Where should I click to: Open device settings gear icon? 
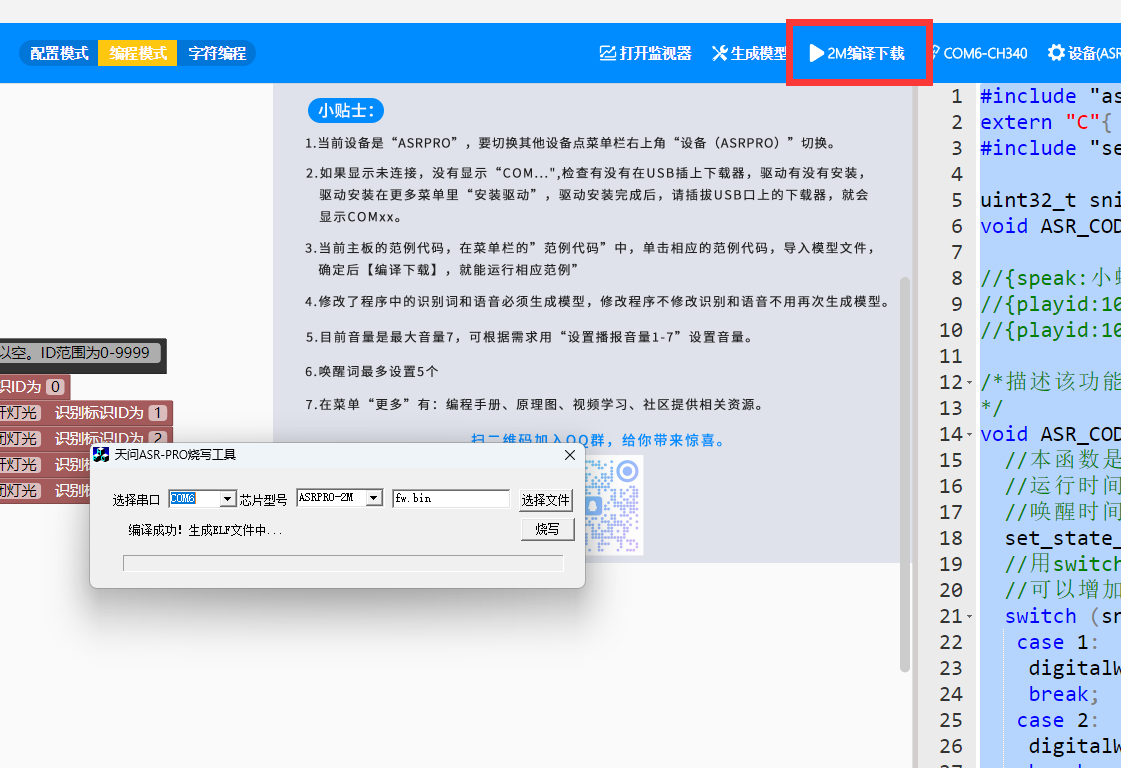(1056, 53)
